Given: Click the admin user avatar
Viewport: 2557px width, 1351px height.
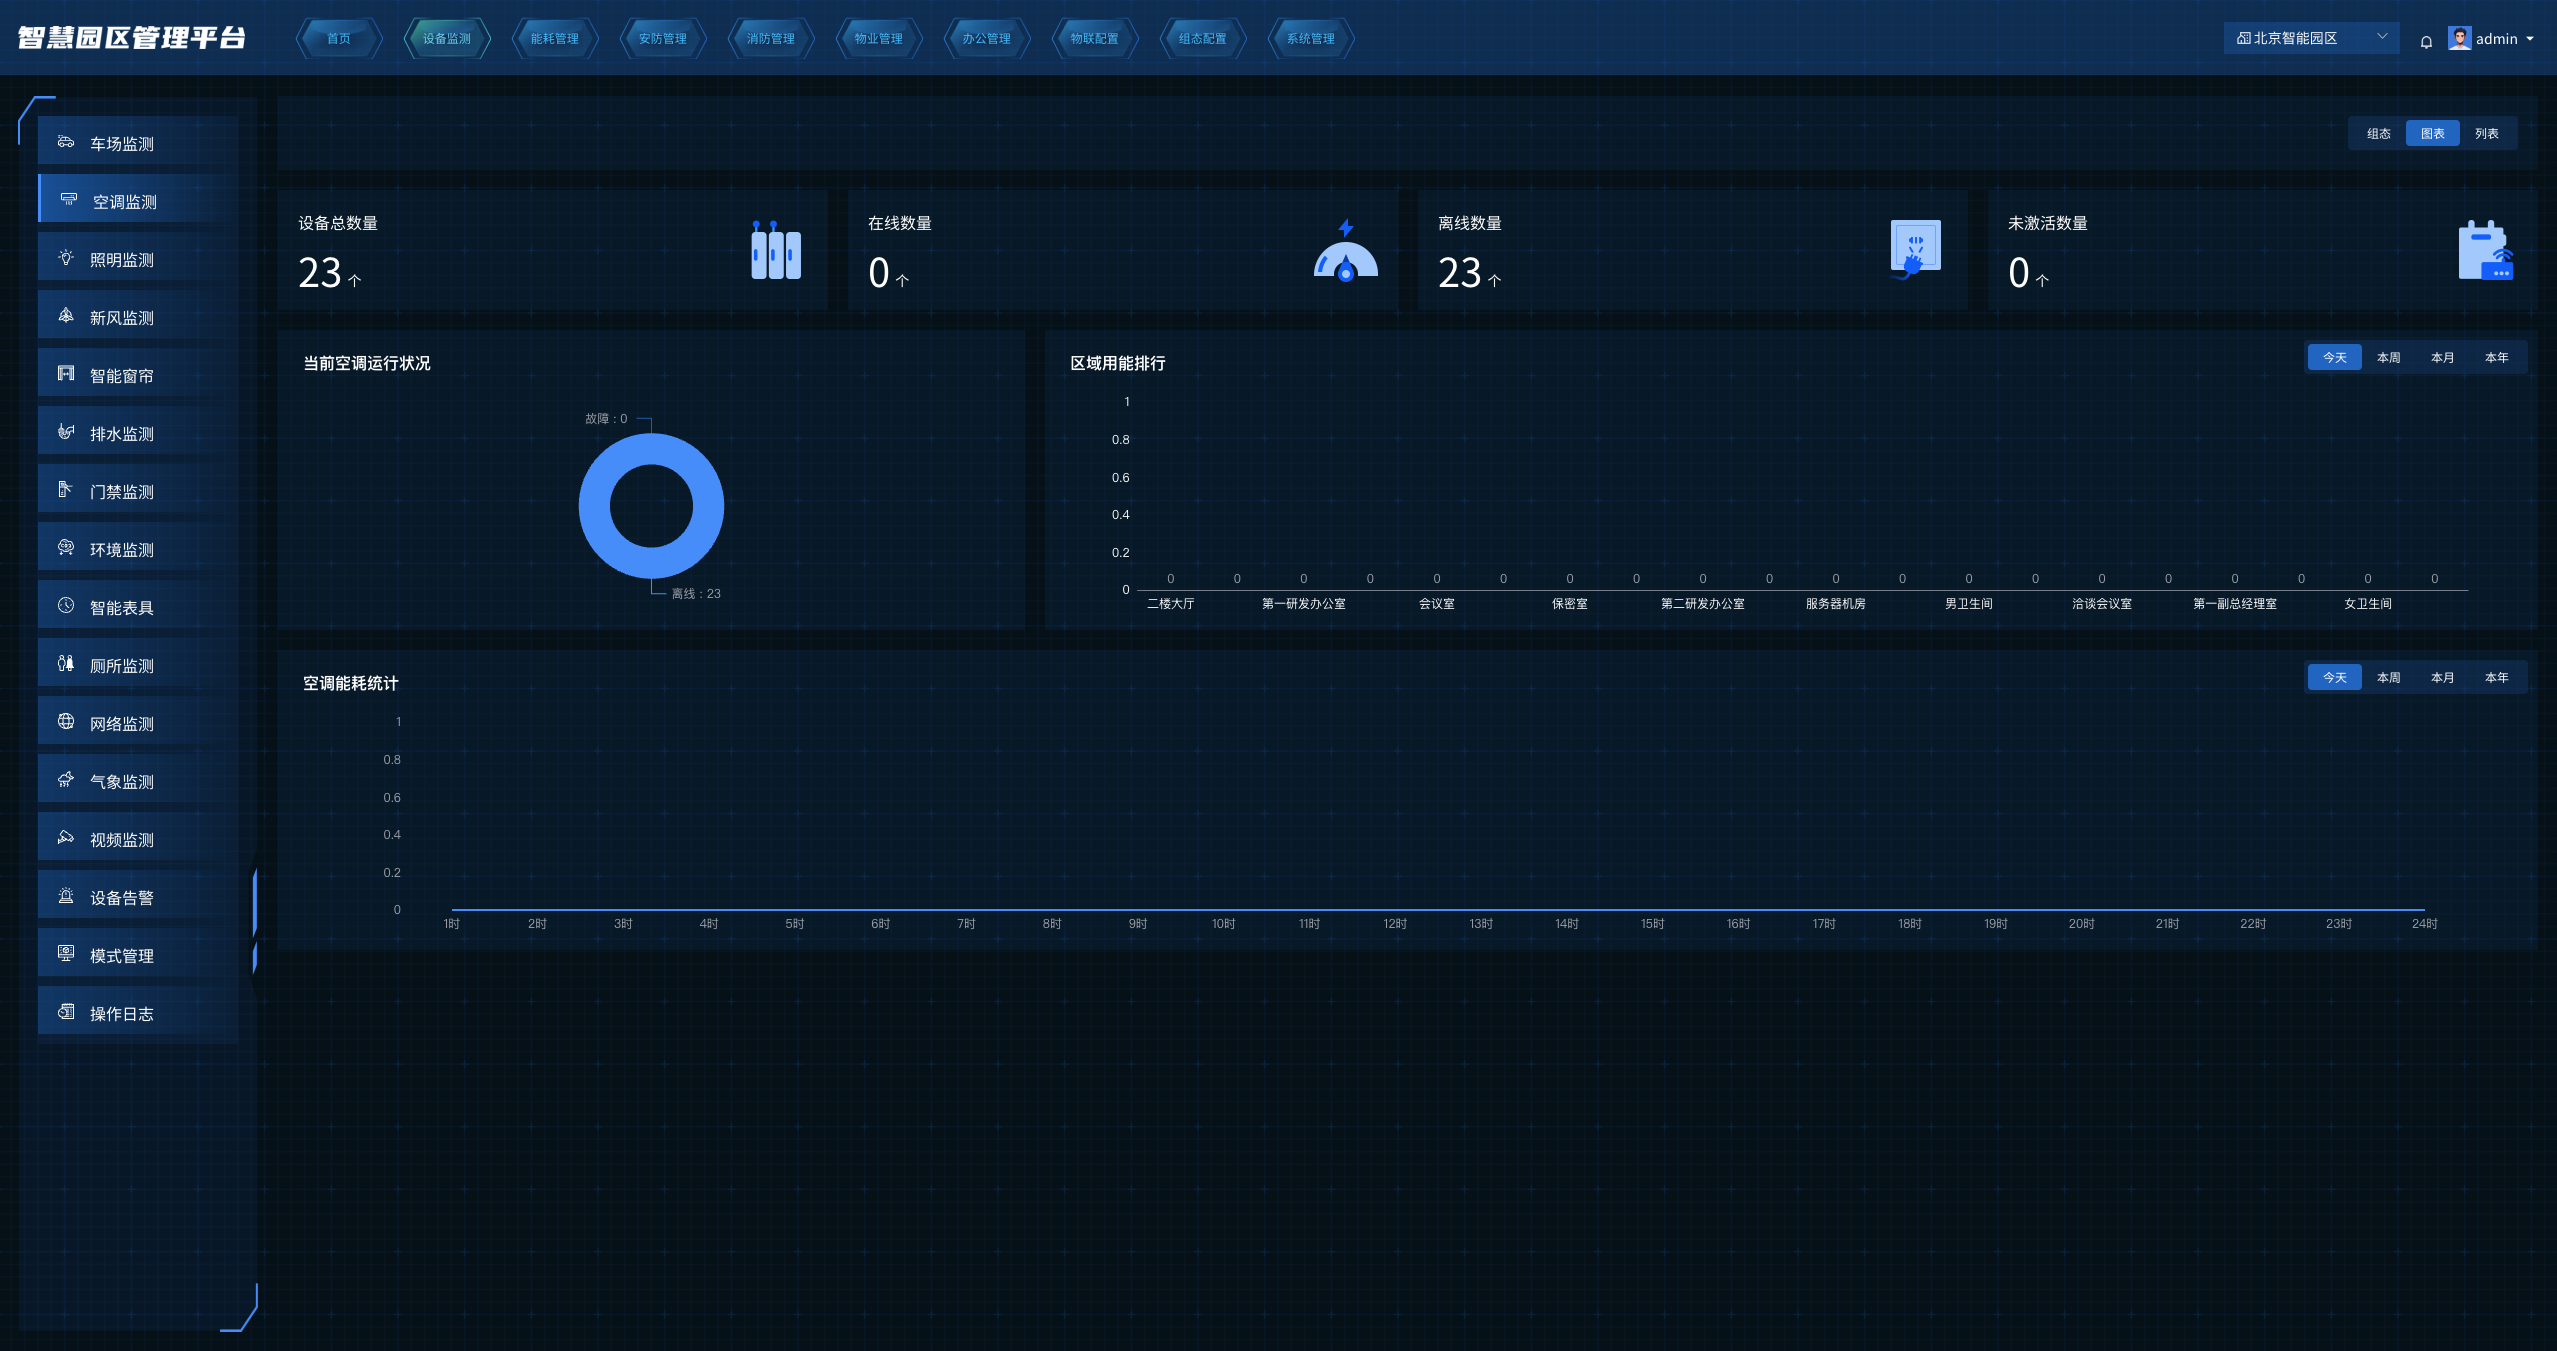Looking at the screenshot, I should [2459, 38].
